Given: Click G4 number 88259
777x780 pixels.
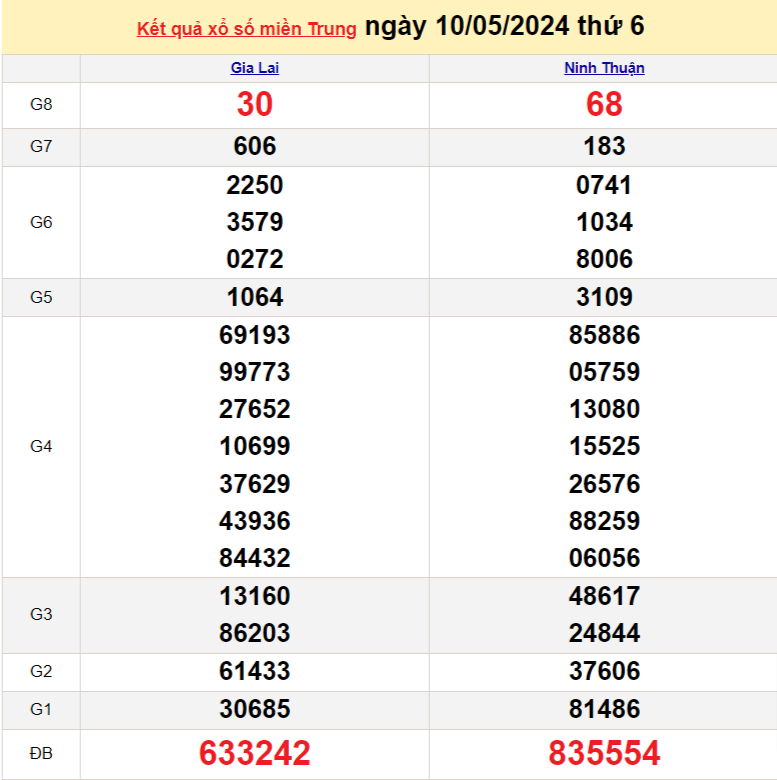Looking at the screenshot, I should (x=604, y=521).
